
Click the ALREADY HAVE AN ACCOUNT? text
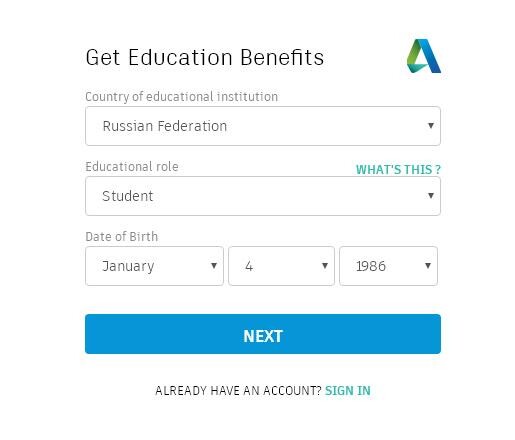tap(238, 391)
